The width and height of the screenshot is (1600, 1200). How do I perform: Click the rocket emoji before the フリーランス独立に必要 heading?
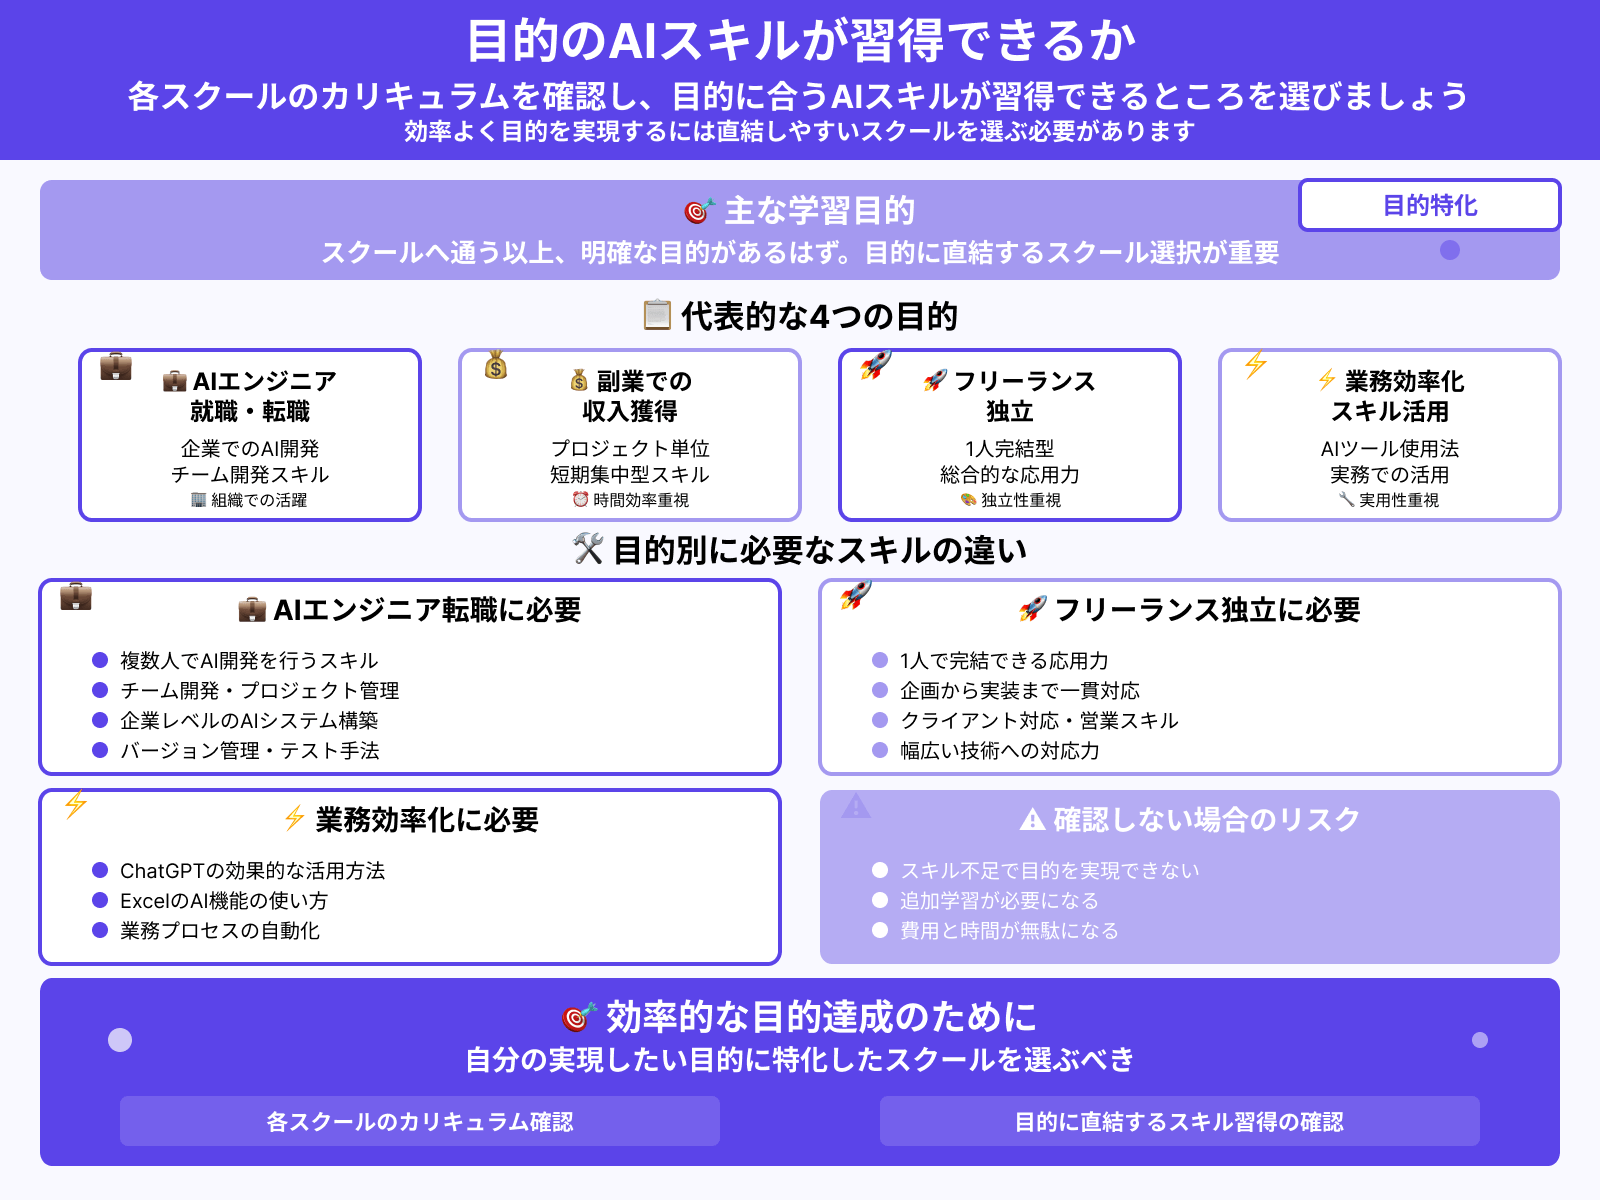1032,610
